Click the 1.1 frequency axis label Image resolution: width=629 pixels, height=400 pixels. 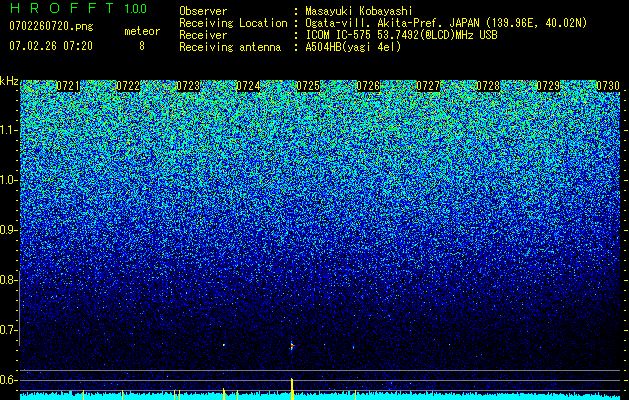[8, 130]
